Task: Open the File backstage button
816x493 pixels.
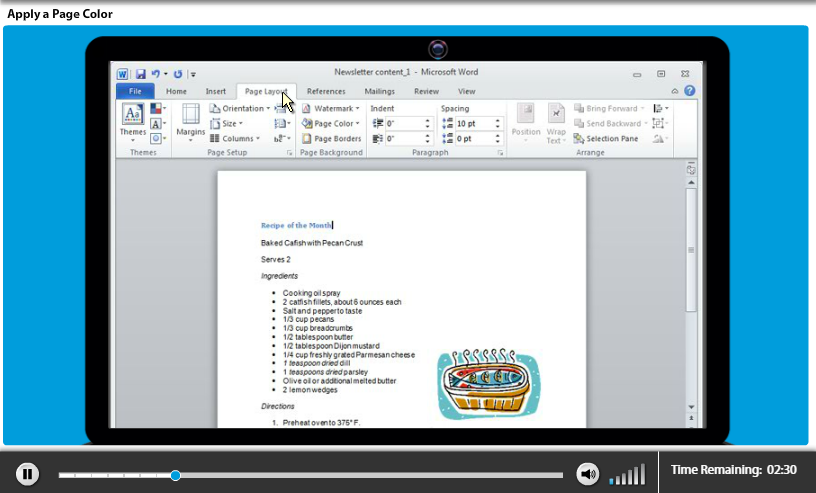Action: tap(134, 91)
